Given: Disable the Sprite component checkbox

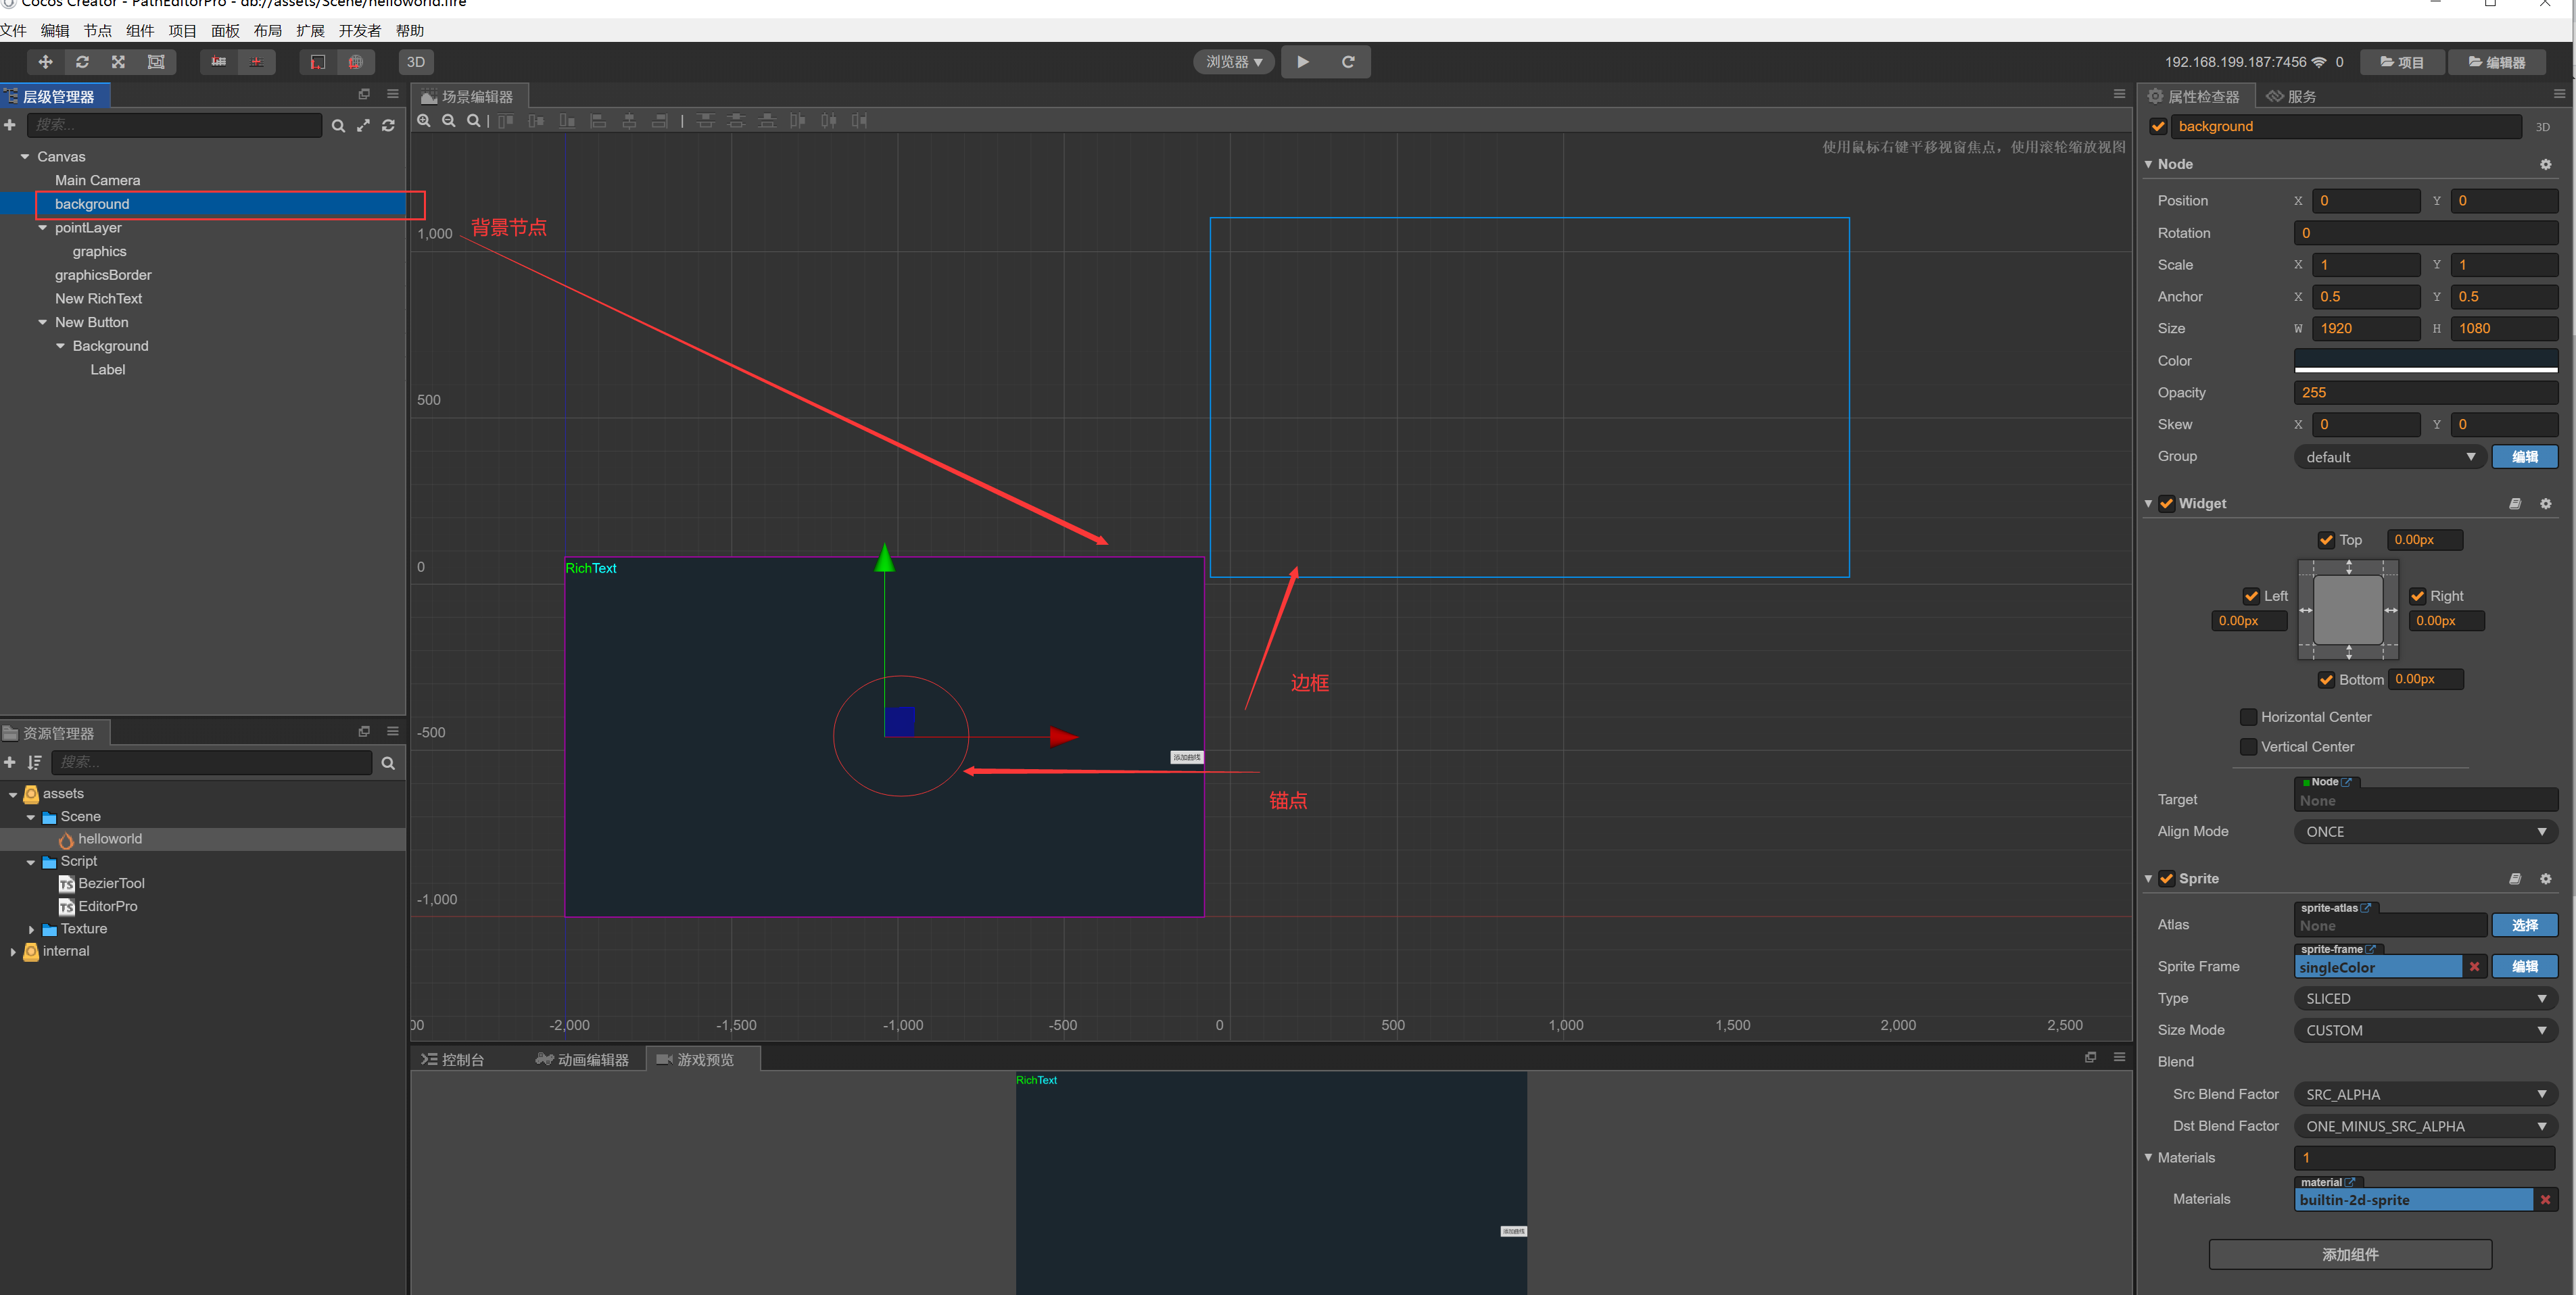Looking at the screenshot, I should 2167,879.
